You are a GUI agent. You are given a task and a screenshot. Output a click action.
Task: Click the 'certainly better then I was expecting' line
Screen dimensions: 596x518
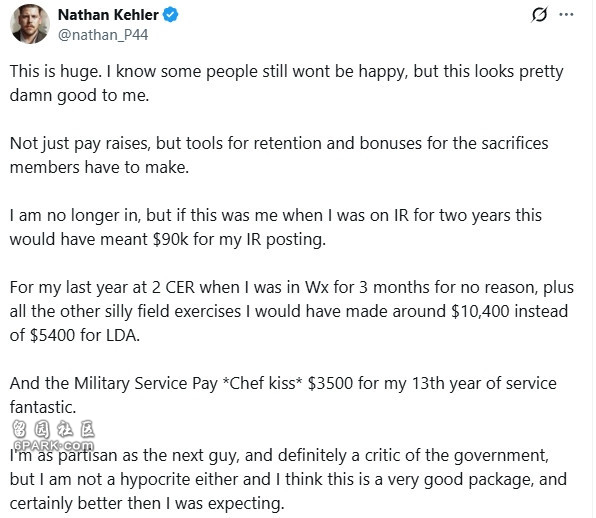(147, 503)
